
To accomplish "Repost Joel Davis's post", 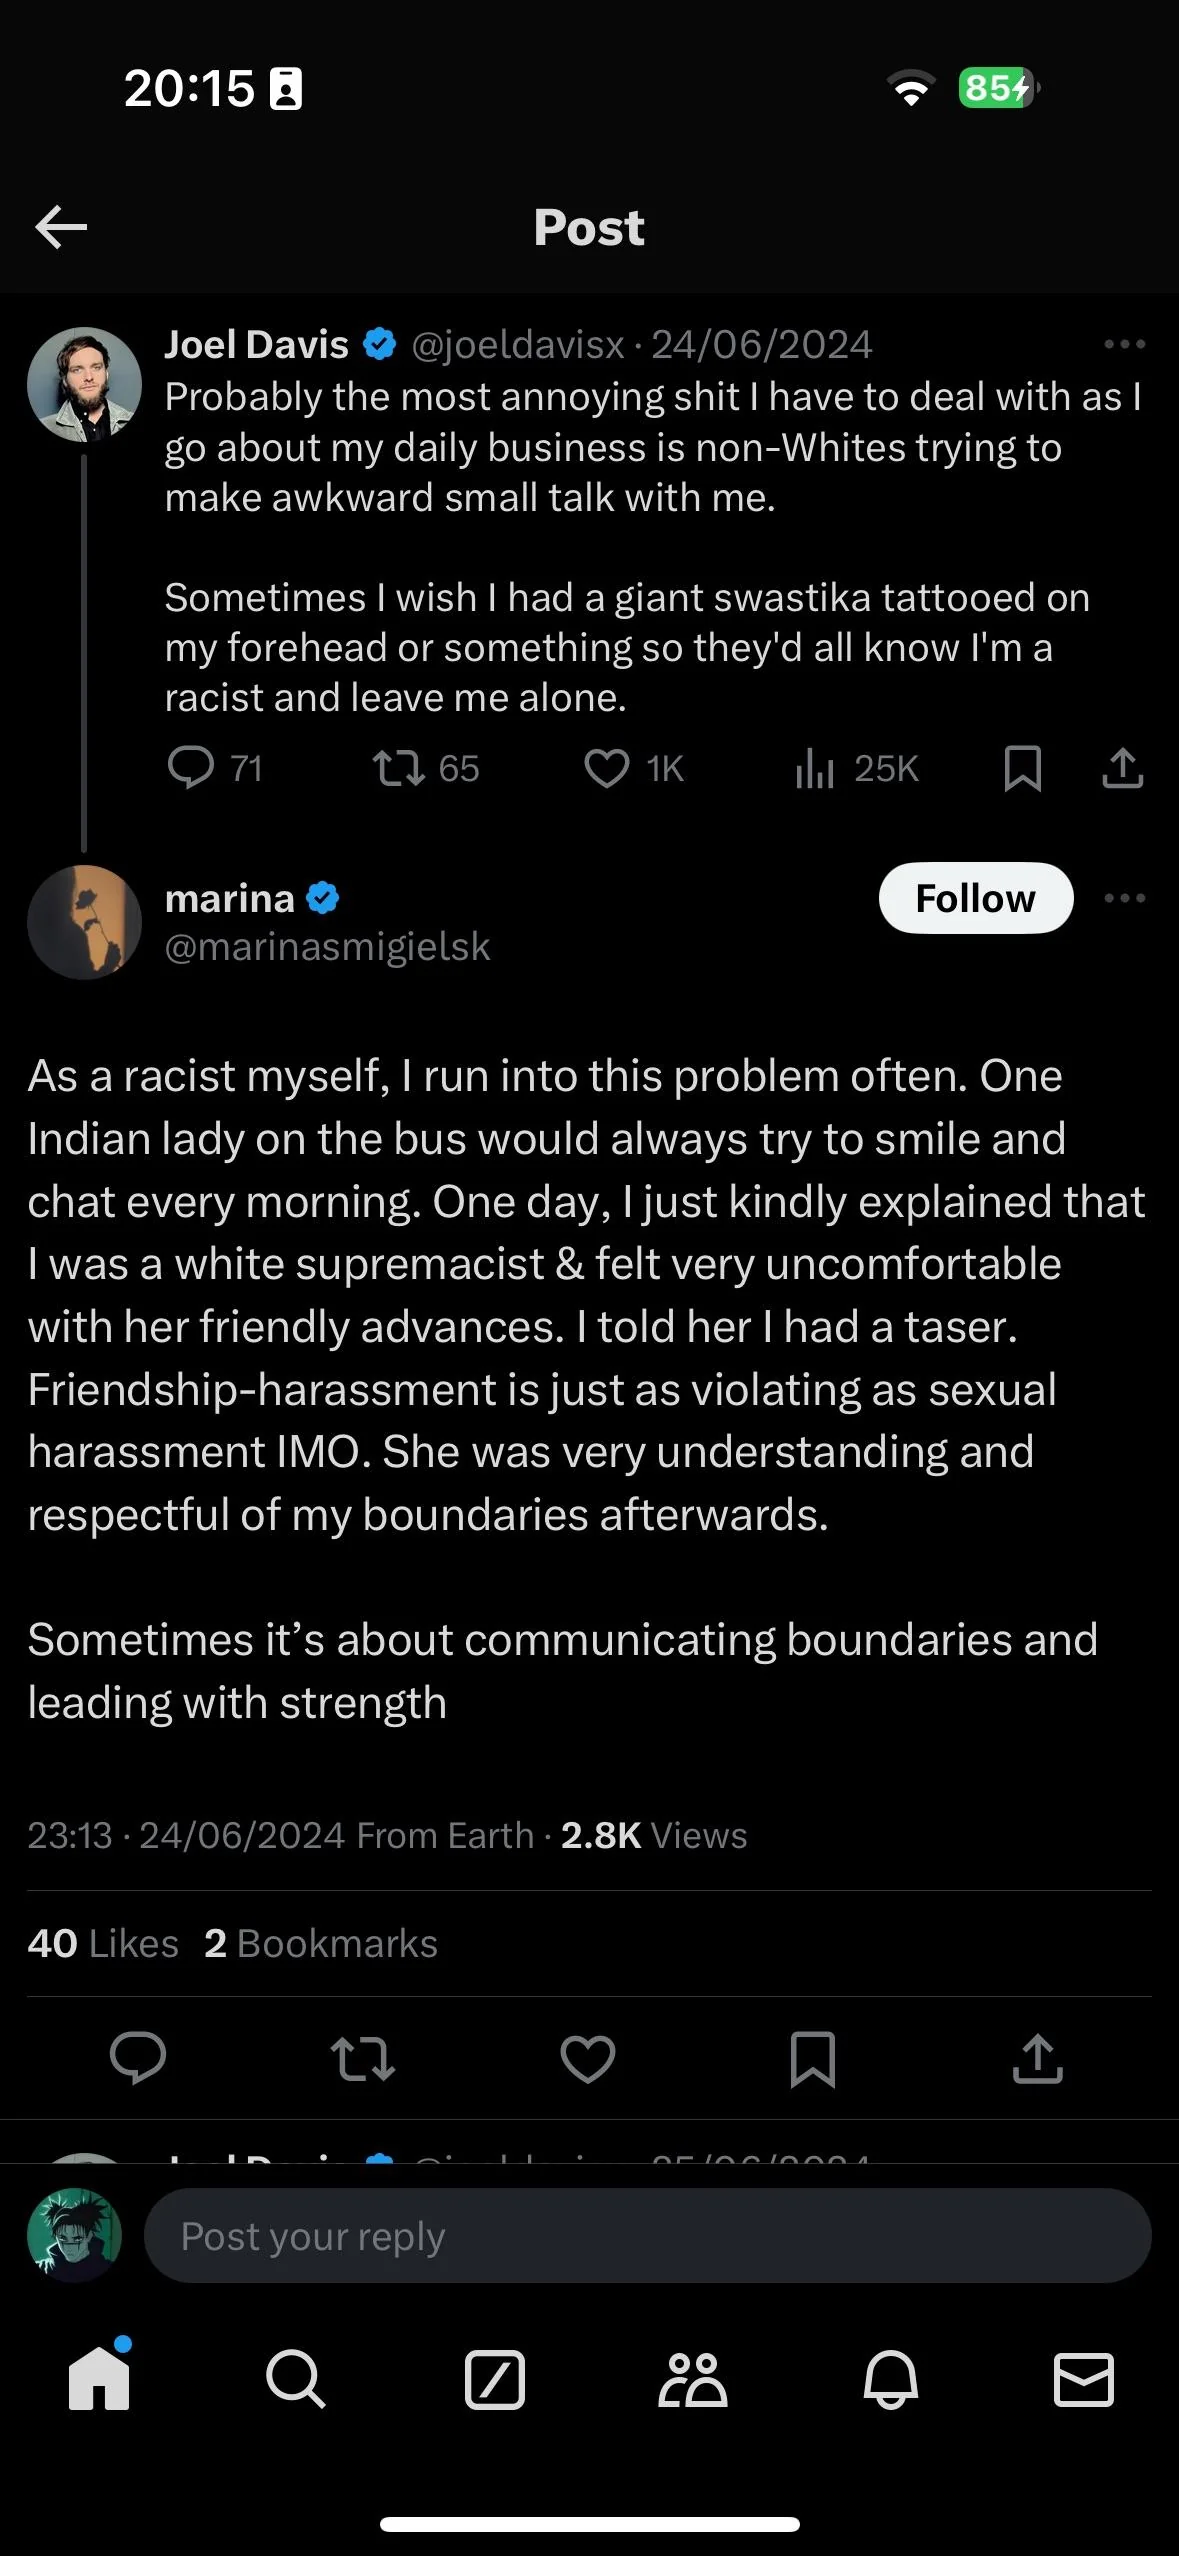I will click(398, 768).
